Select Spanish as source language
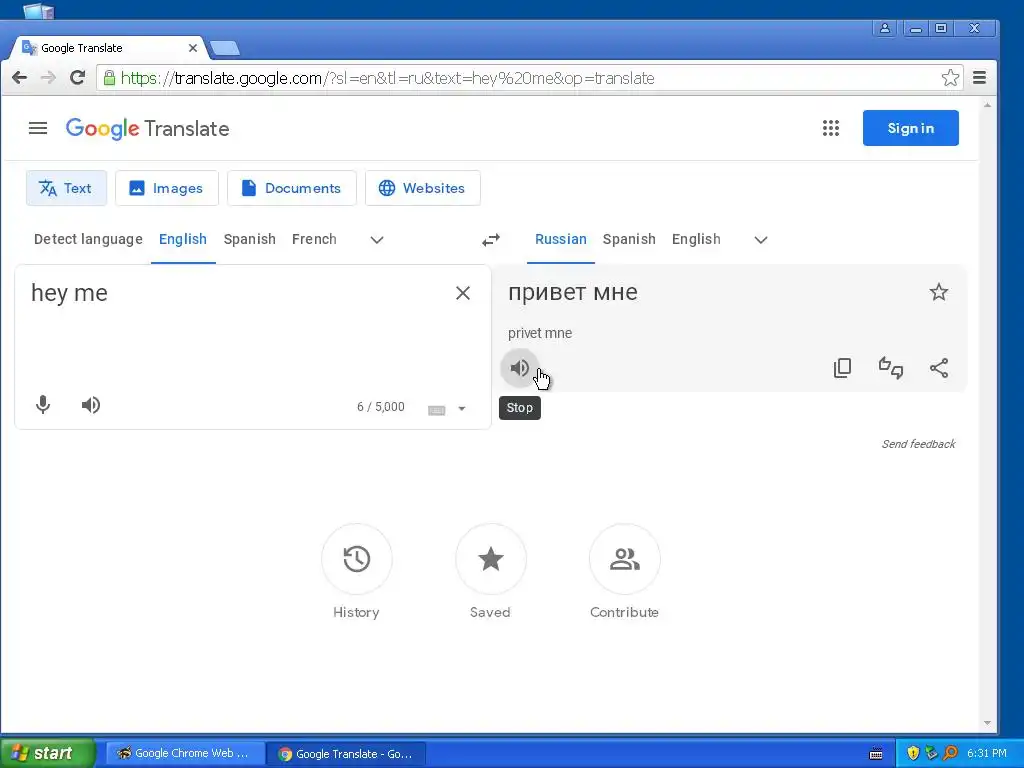Screen dimensions: 1024x768 pyautogui.click(x=249, y=239)
